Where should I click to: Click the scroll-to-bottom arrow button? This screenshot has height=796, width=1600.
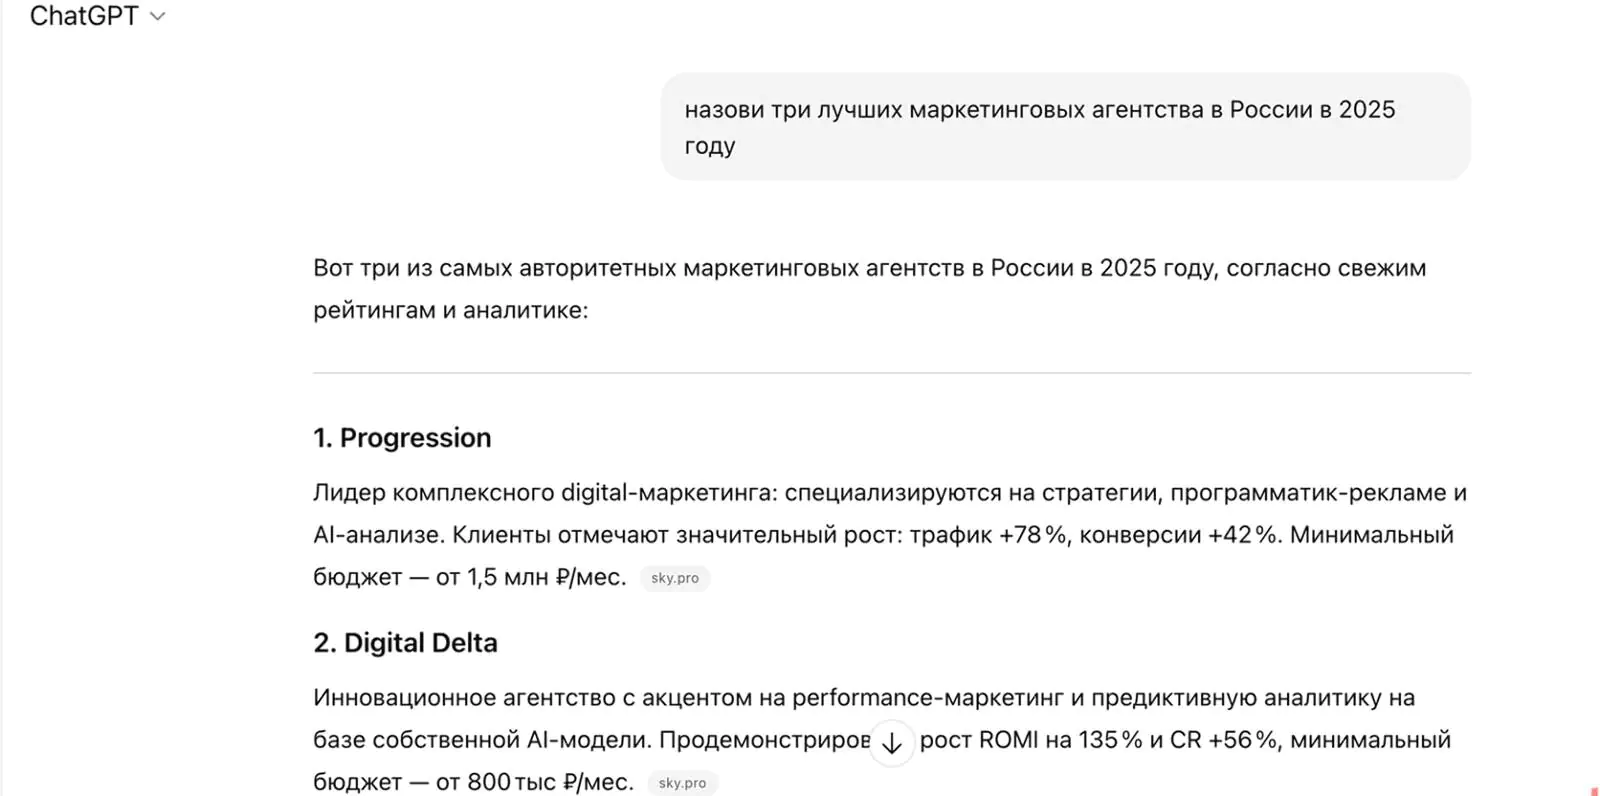coord(891,743)
